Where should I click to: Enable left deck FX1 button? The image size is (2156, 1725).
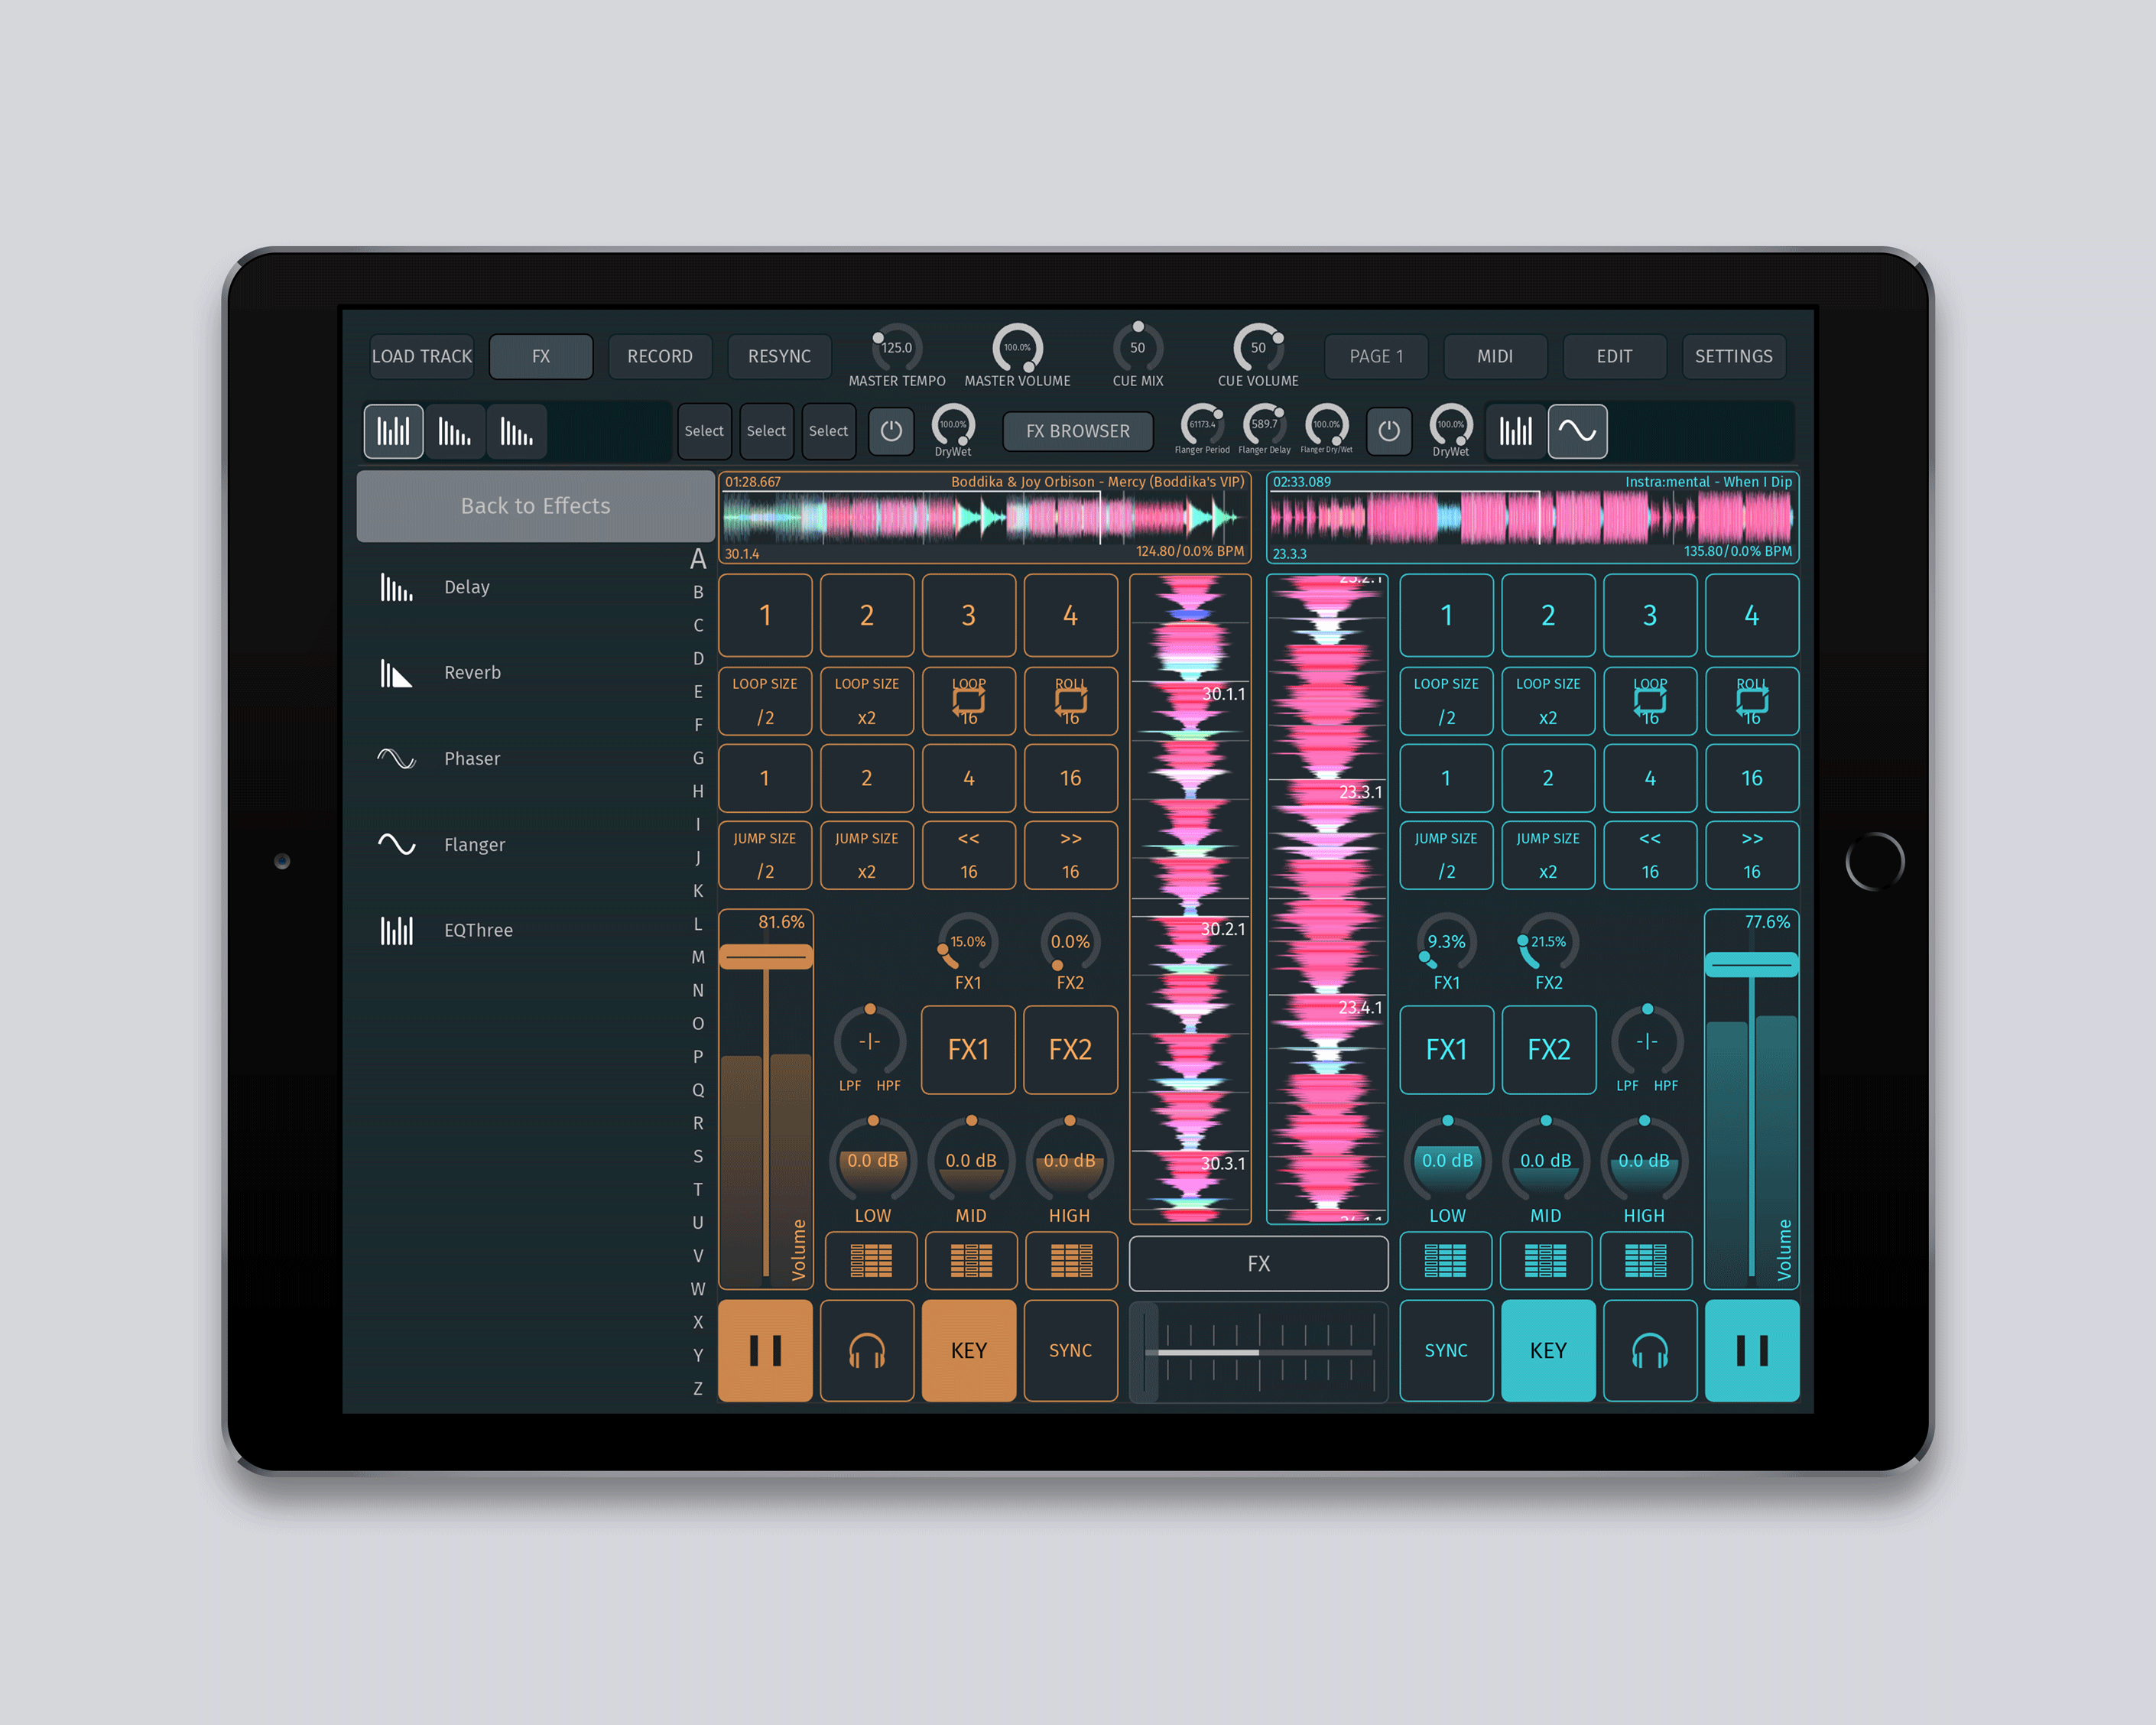(x=969, y=1050)
